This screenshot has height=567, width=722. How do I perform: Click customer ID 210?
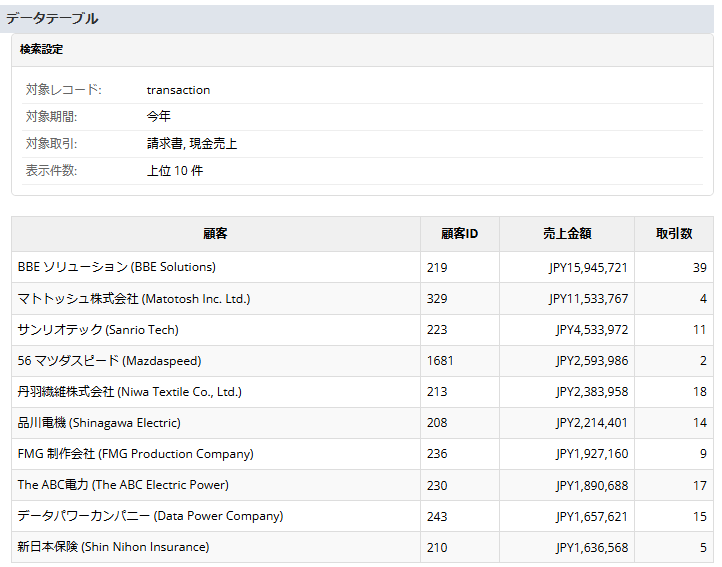[x=437, y=547]
